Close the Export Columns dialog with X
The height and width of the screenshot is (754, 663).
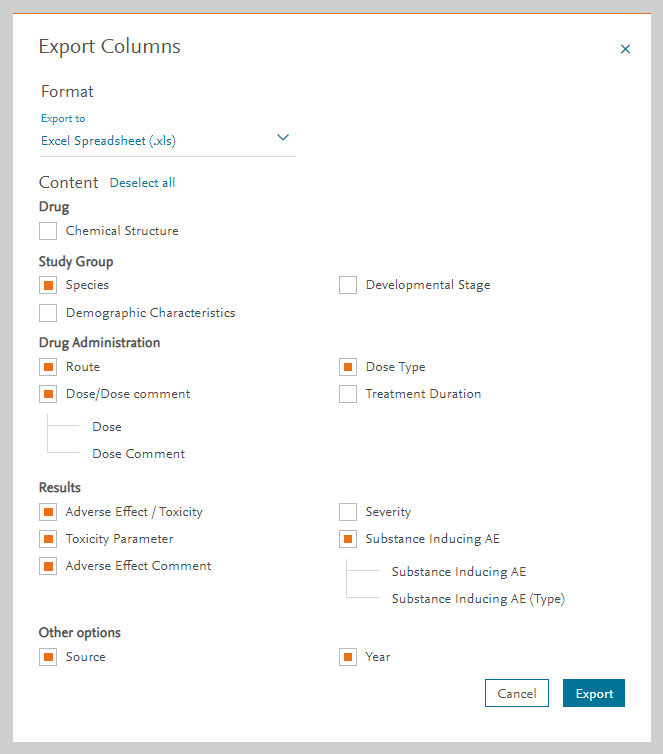(625, 49)
